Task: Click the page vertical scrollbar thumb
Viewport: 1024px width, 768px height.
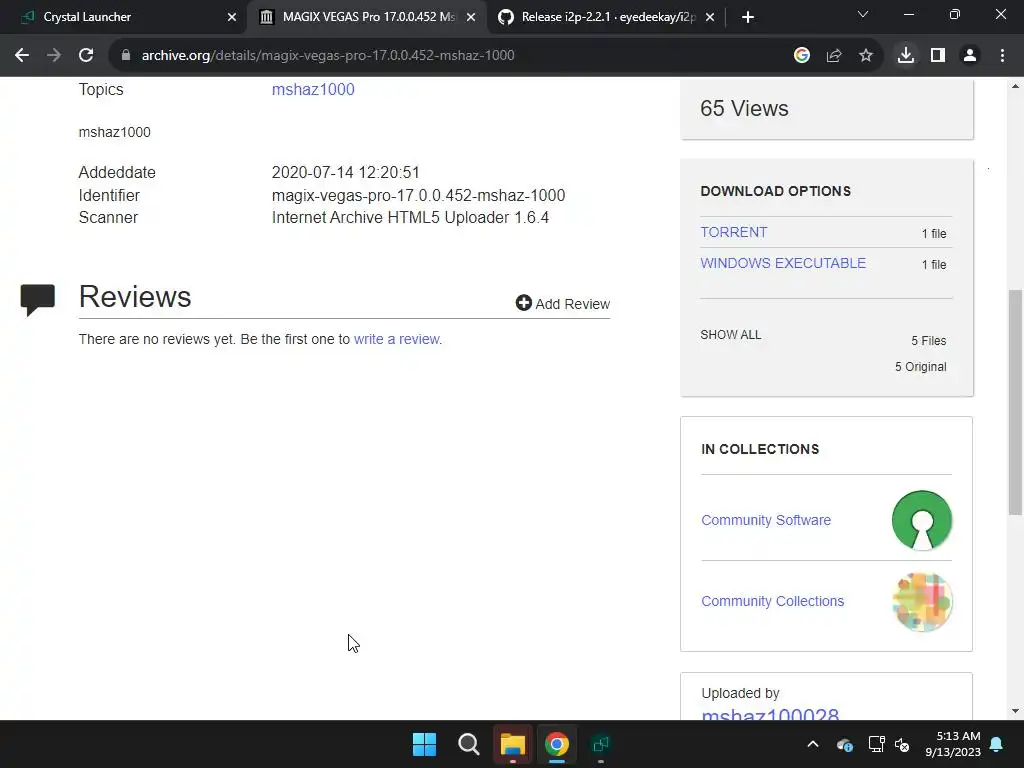Action: (x=1015, y=402)
